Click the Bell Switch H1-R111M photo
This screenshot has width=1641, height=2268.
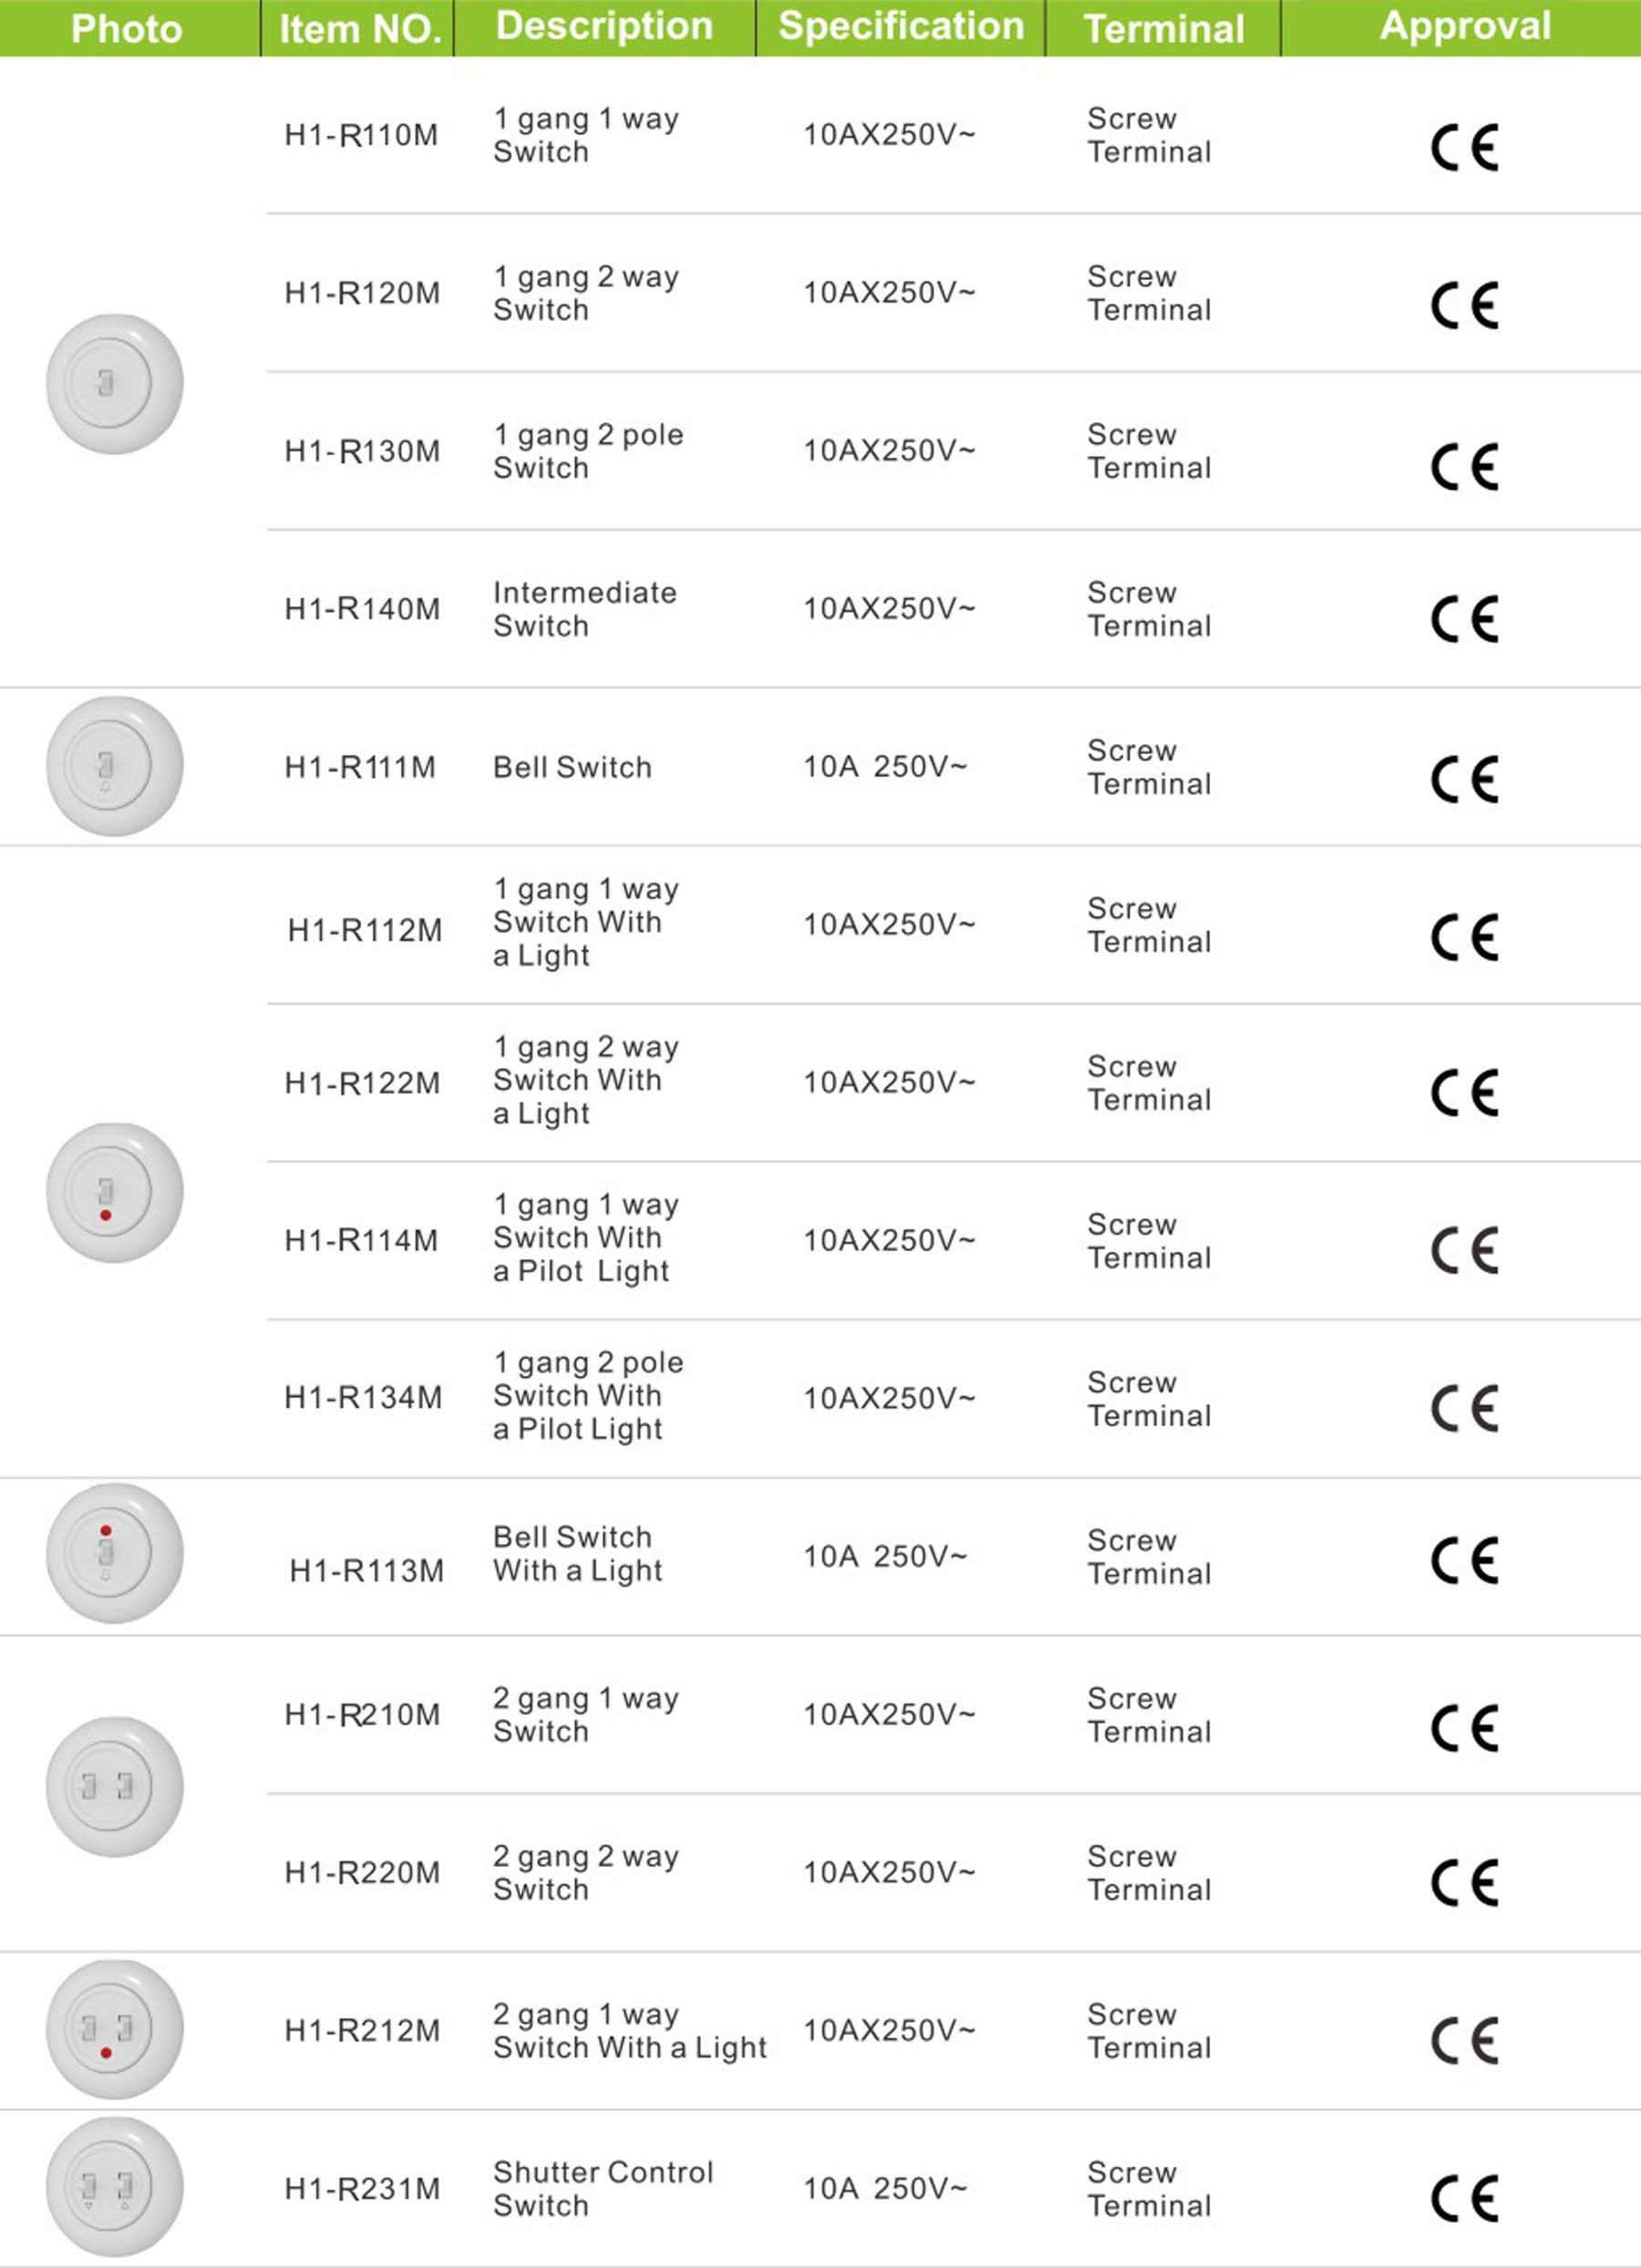click(x=115, y=766)
